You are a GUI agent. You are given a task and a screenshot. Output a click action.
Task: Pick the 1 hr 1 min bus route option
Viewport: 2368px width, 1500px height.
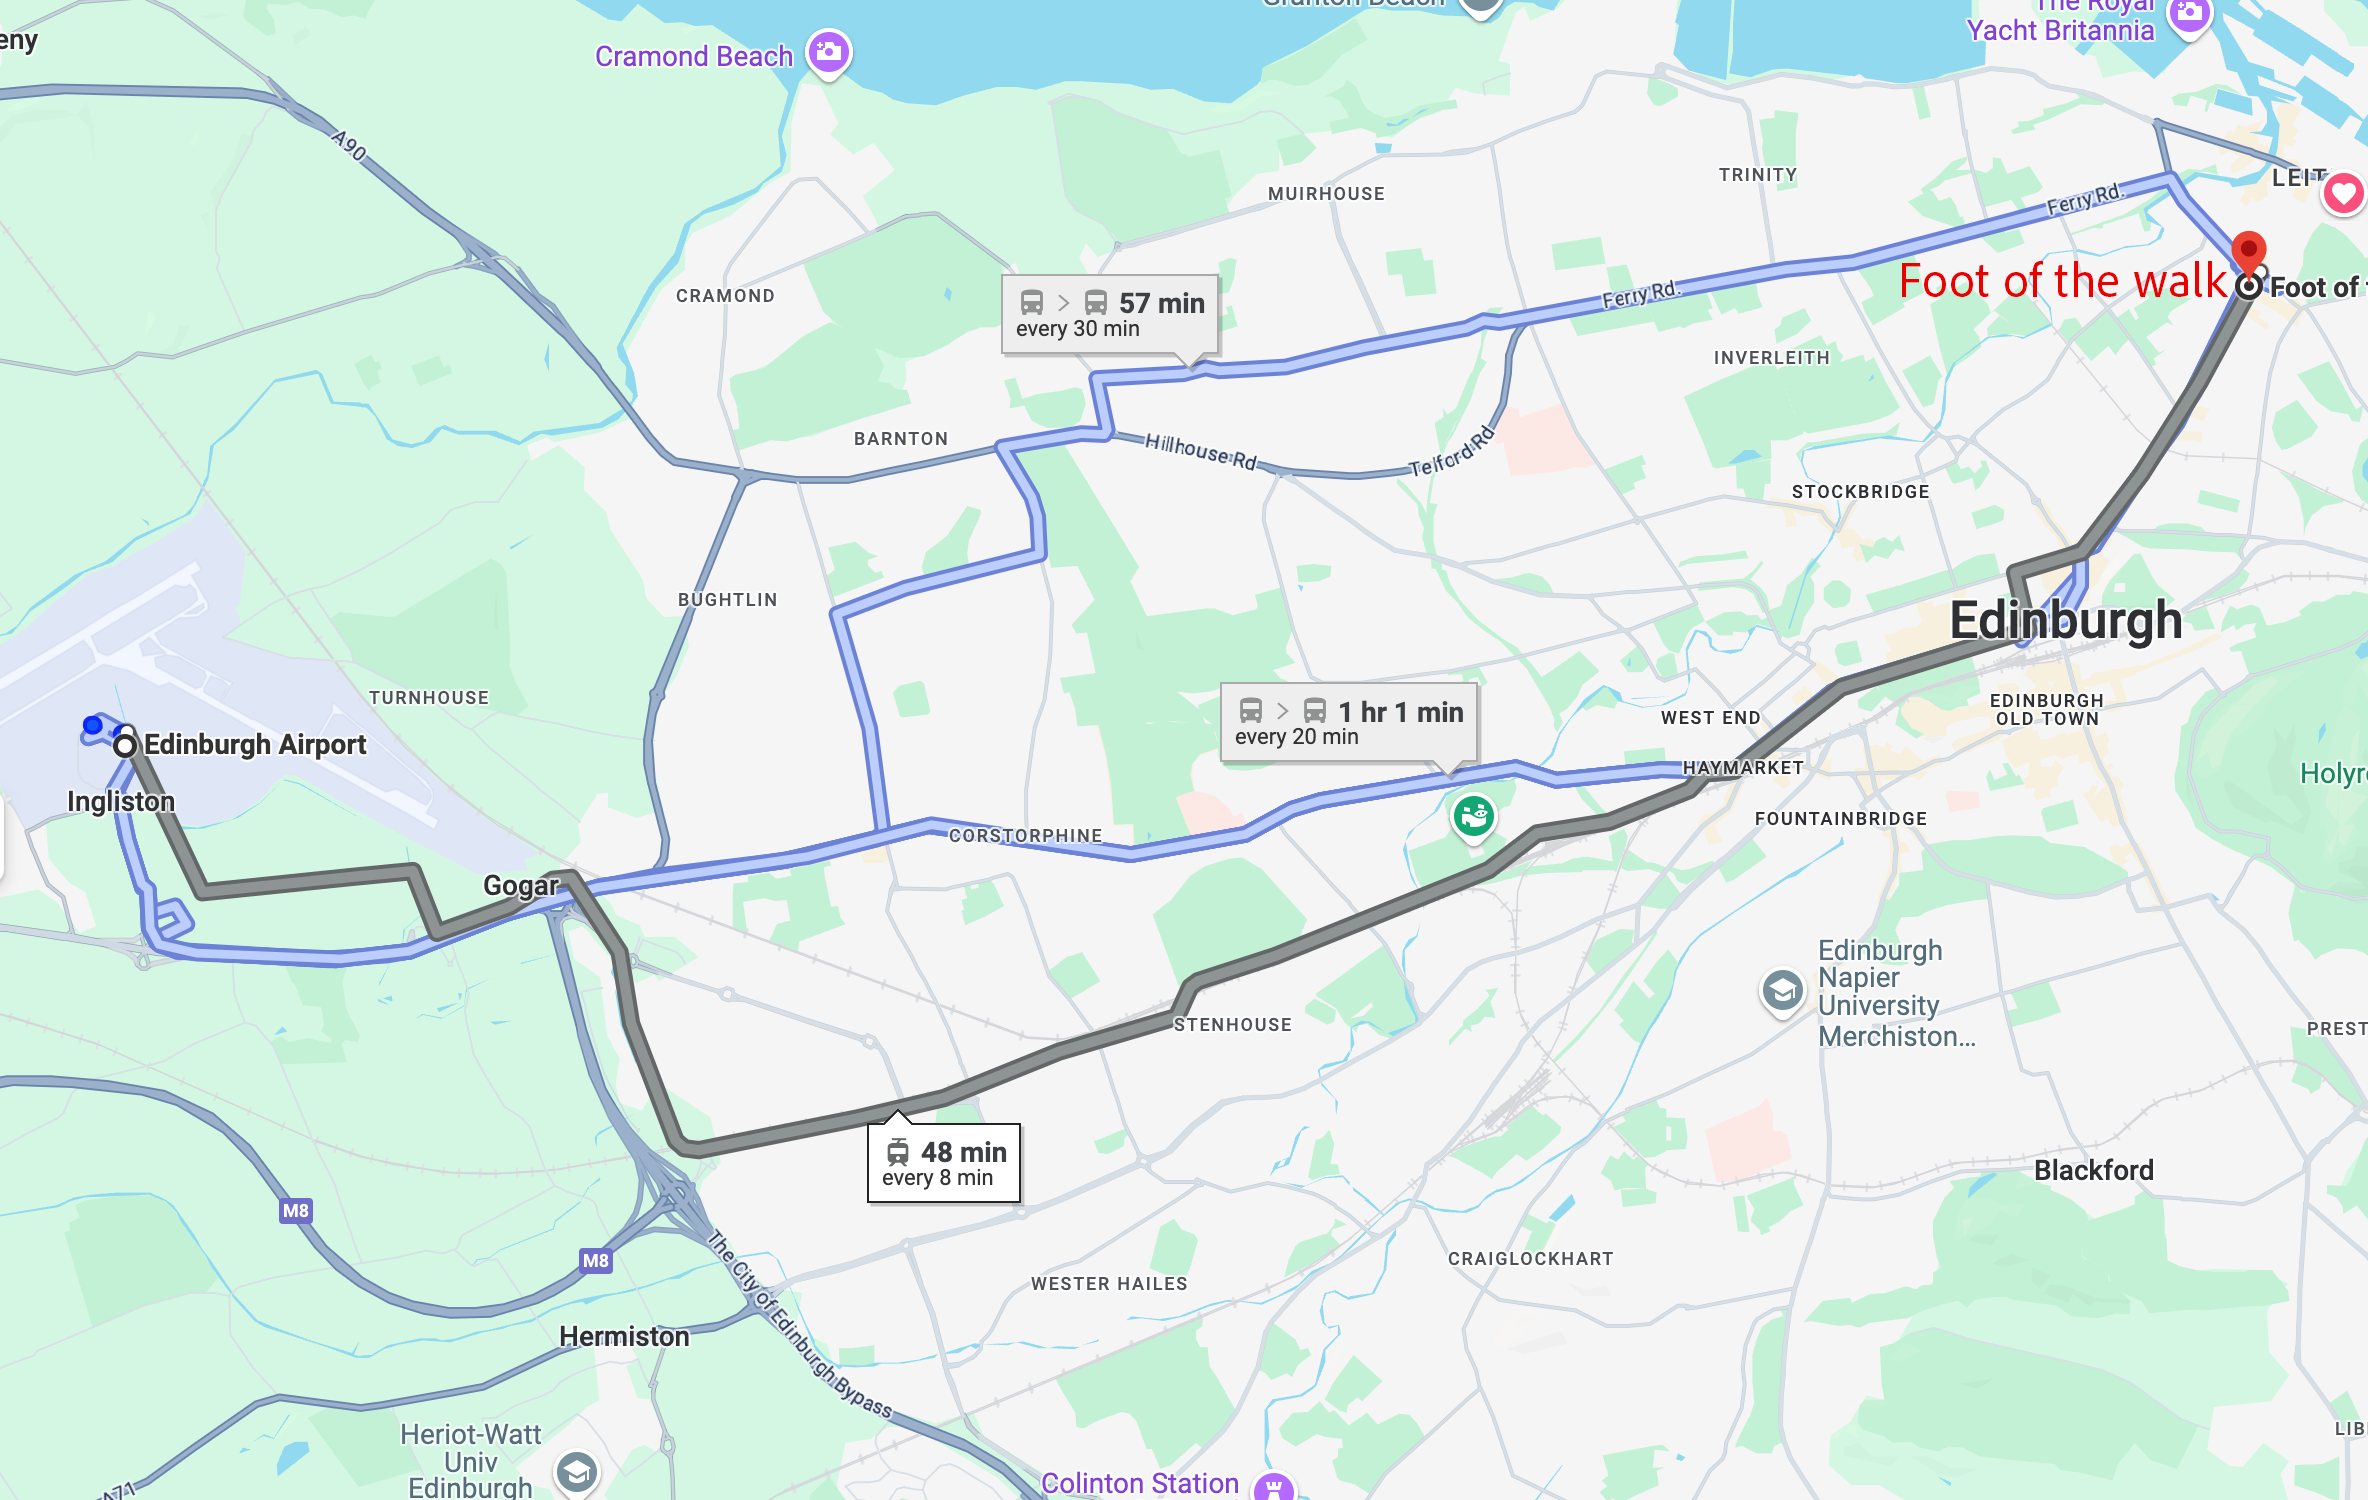pyautogui.click(x=1348, y=723)
